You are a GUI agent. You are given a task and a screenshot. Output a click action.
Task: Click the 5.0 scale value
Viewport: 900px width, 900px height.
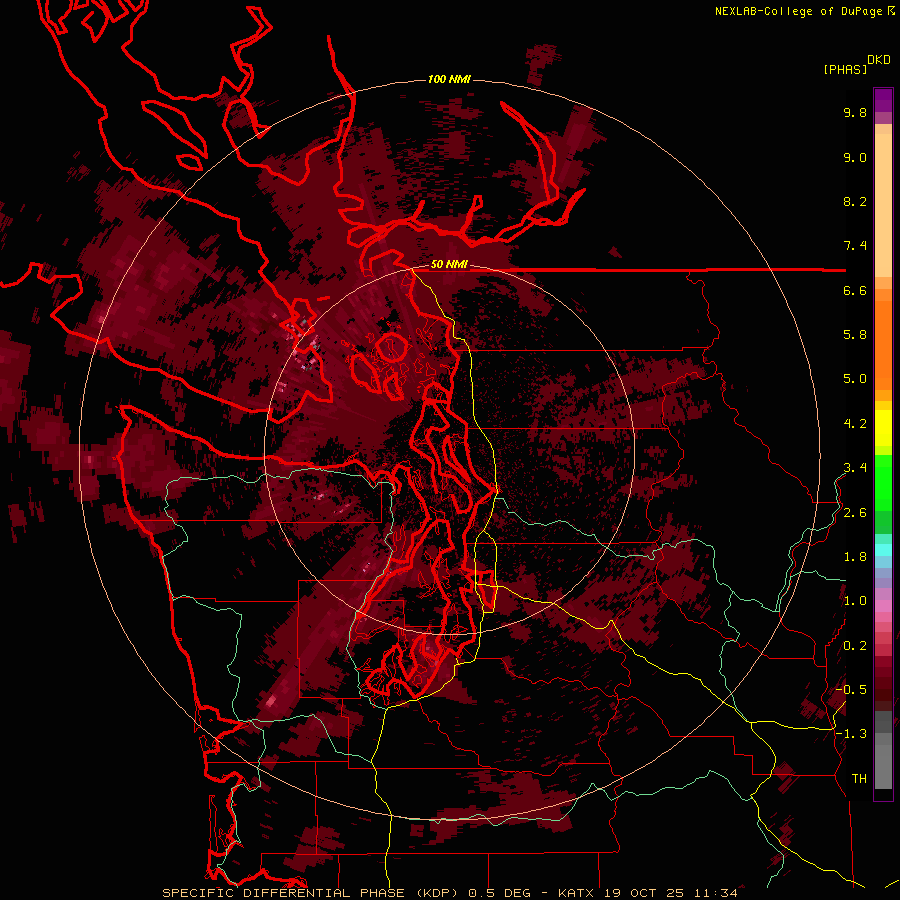pos(855,379)
